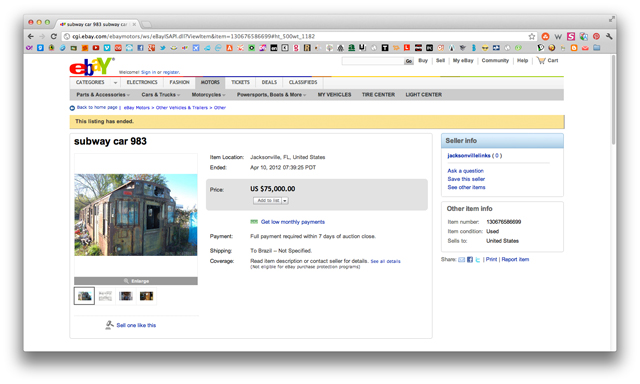Screen dimensions: 640x384
Task: Open the Facebook bookmark in bookmarks bar
Action: 140,48
